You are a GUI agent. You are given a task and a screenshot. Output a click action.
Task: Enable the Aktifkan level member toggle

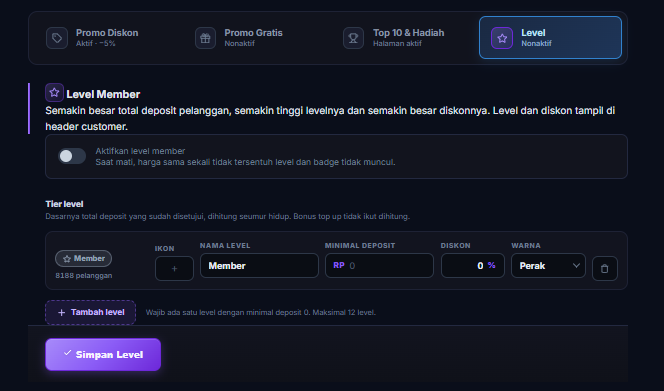72,156
